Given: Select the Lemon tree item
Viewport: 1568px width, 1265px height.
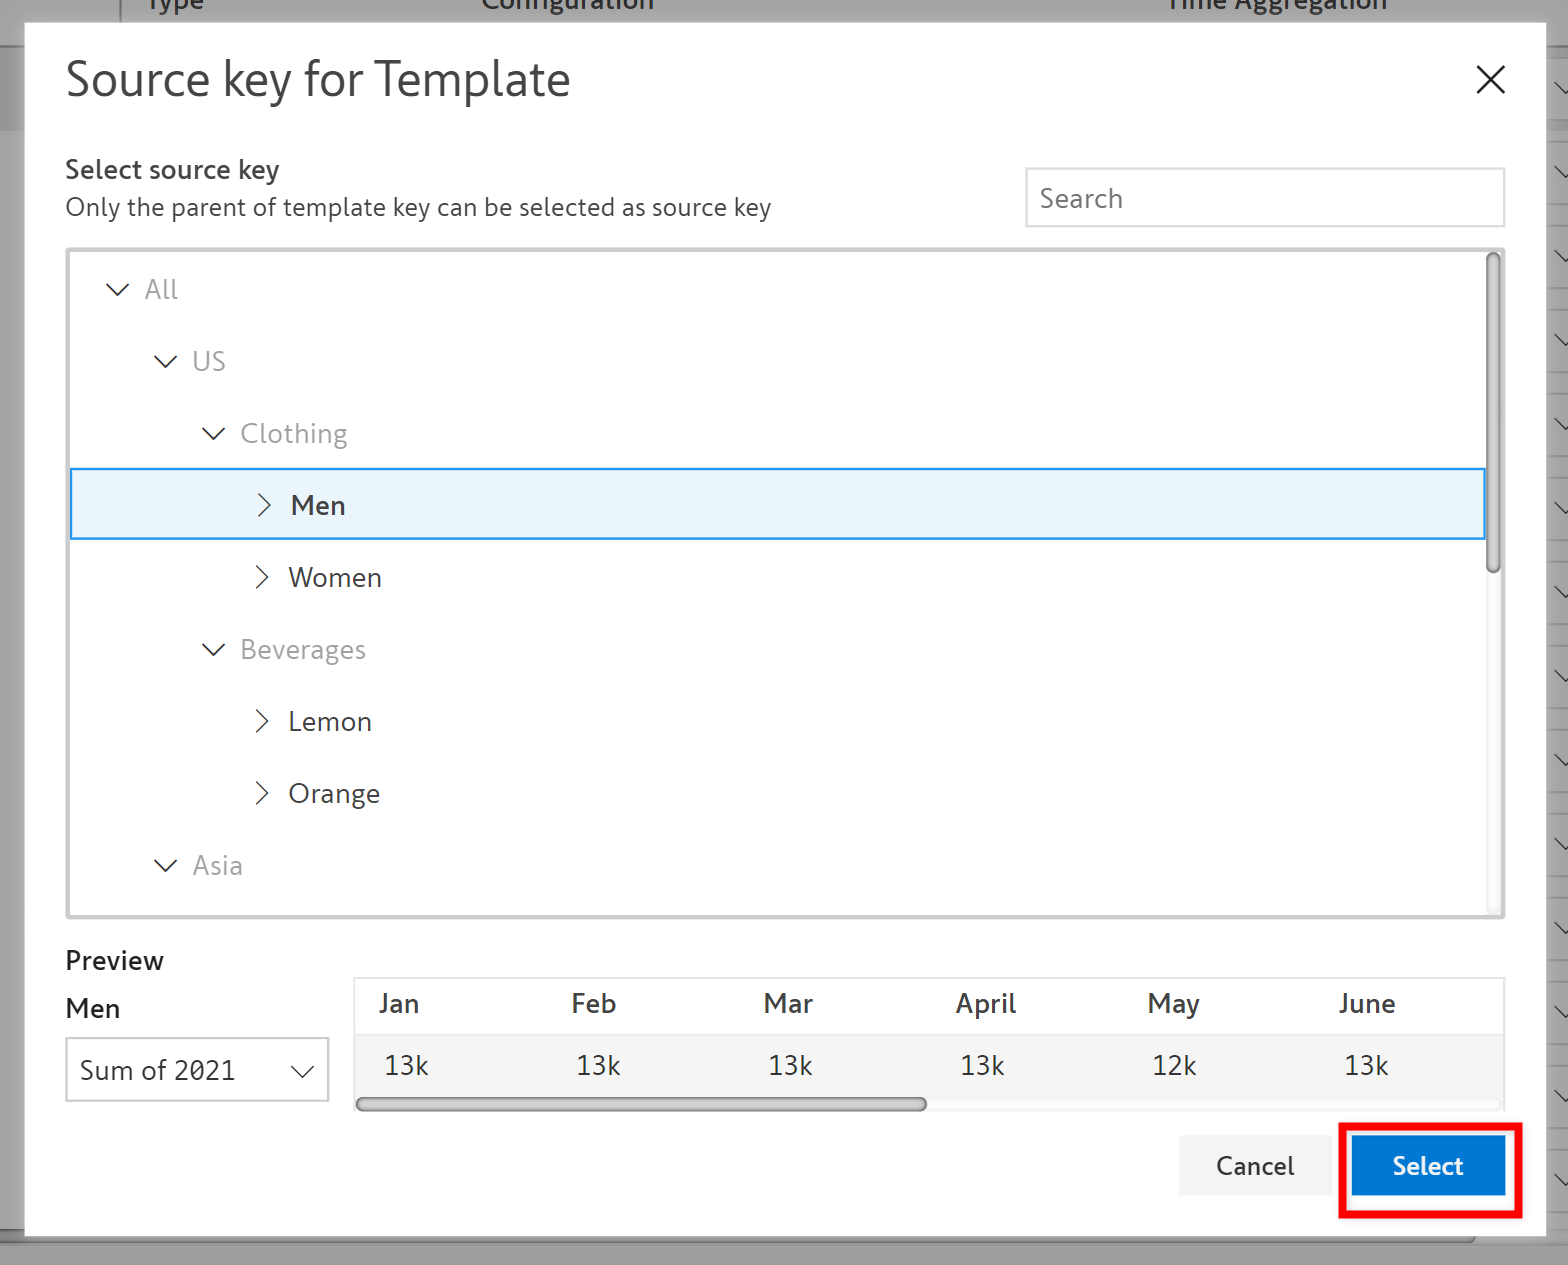Looking at the screenshot, I should click(330, 722).
